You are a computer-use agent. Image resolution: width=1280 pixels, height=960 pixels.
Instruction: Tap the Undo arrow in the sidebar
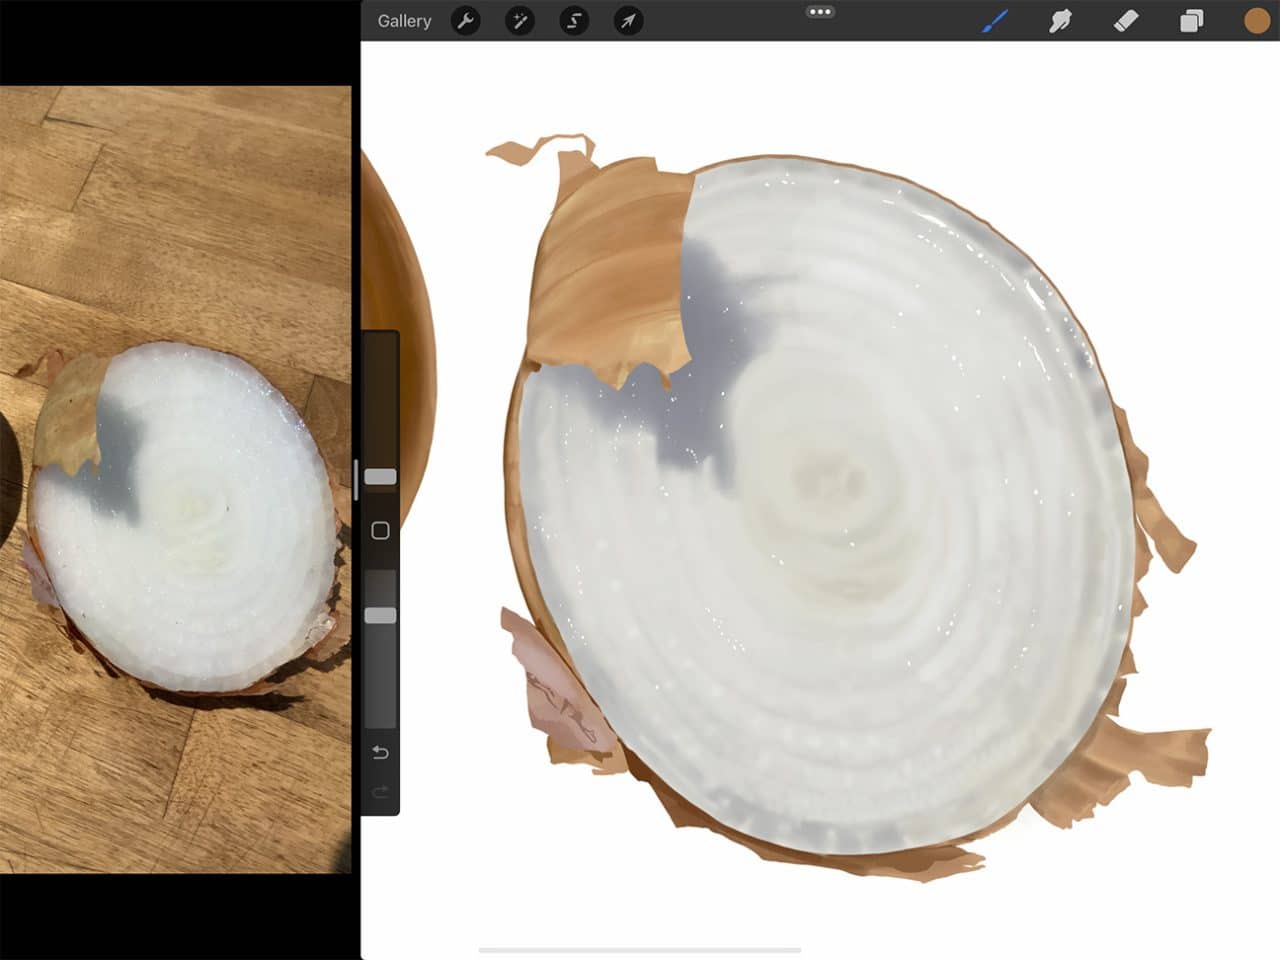point(380,752)
